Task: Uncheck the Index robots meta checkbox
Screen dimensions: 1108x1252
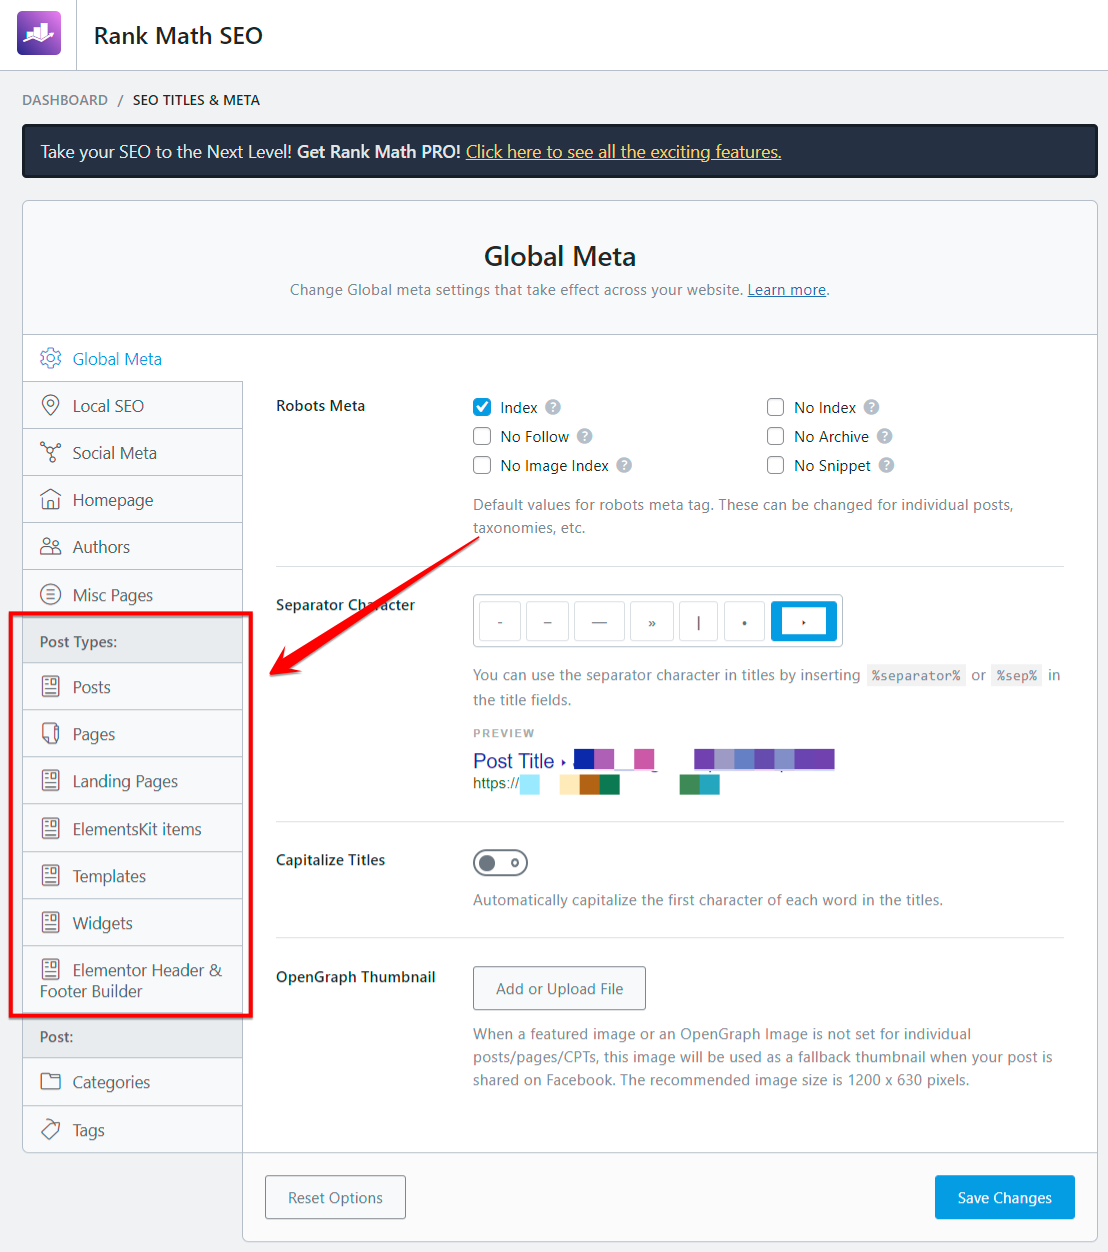Action: (482, 407)
